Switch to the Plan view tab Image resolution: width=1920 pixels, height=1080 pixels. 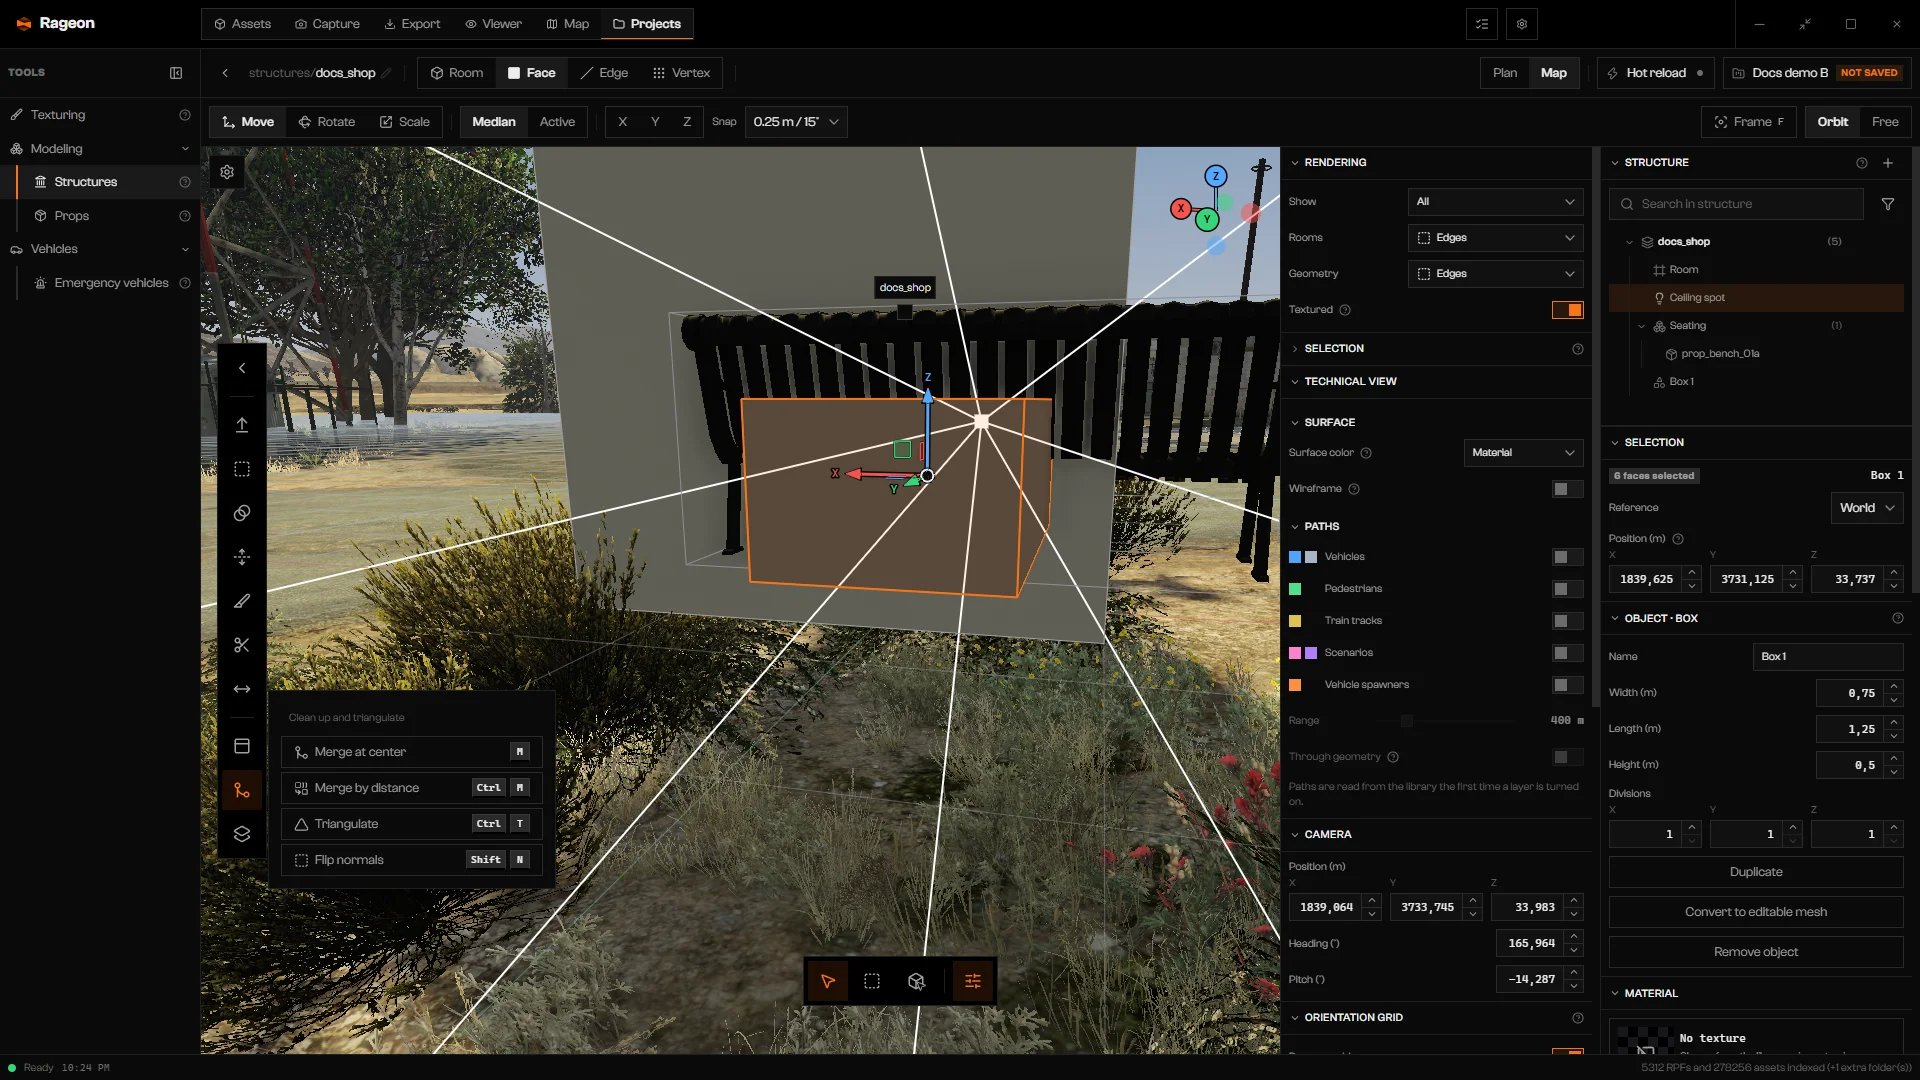coord(1504,73)
